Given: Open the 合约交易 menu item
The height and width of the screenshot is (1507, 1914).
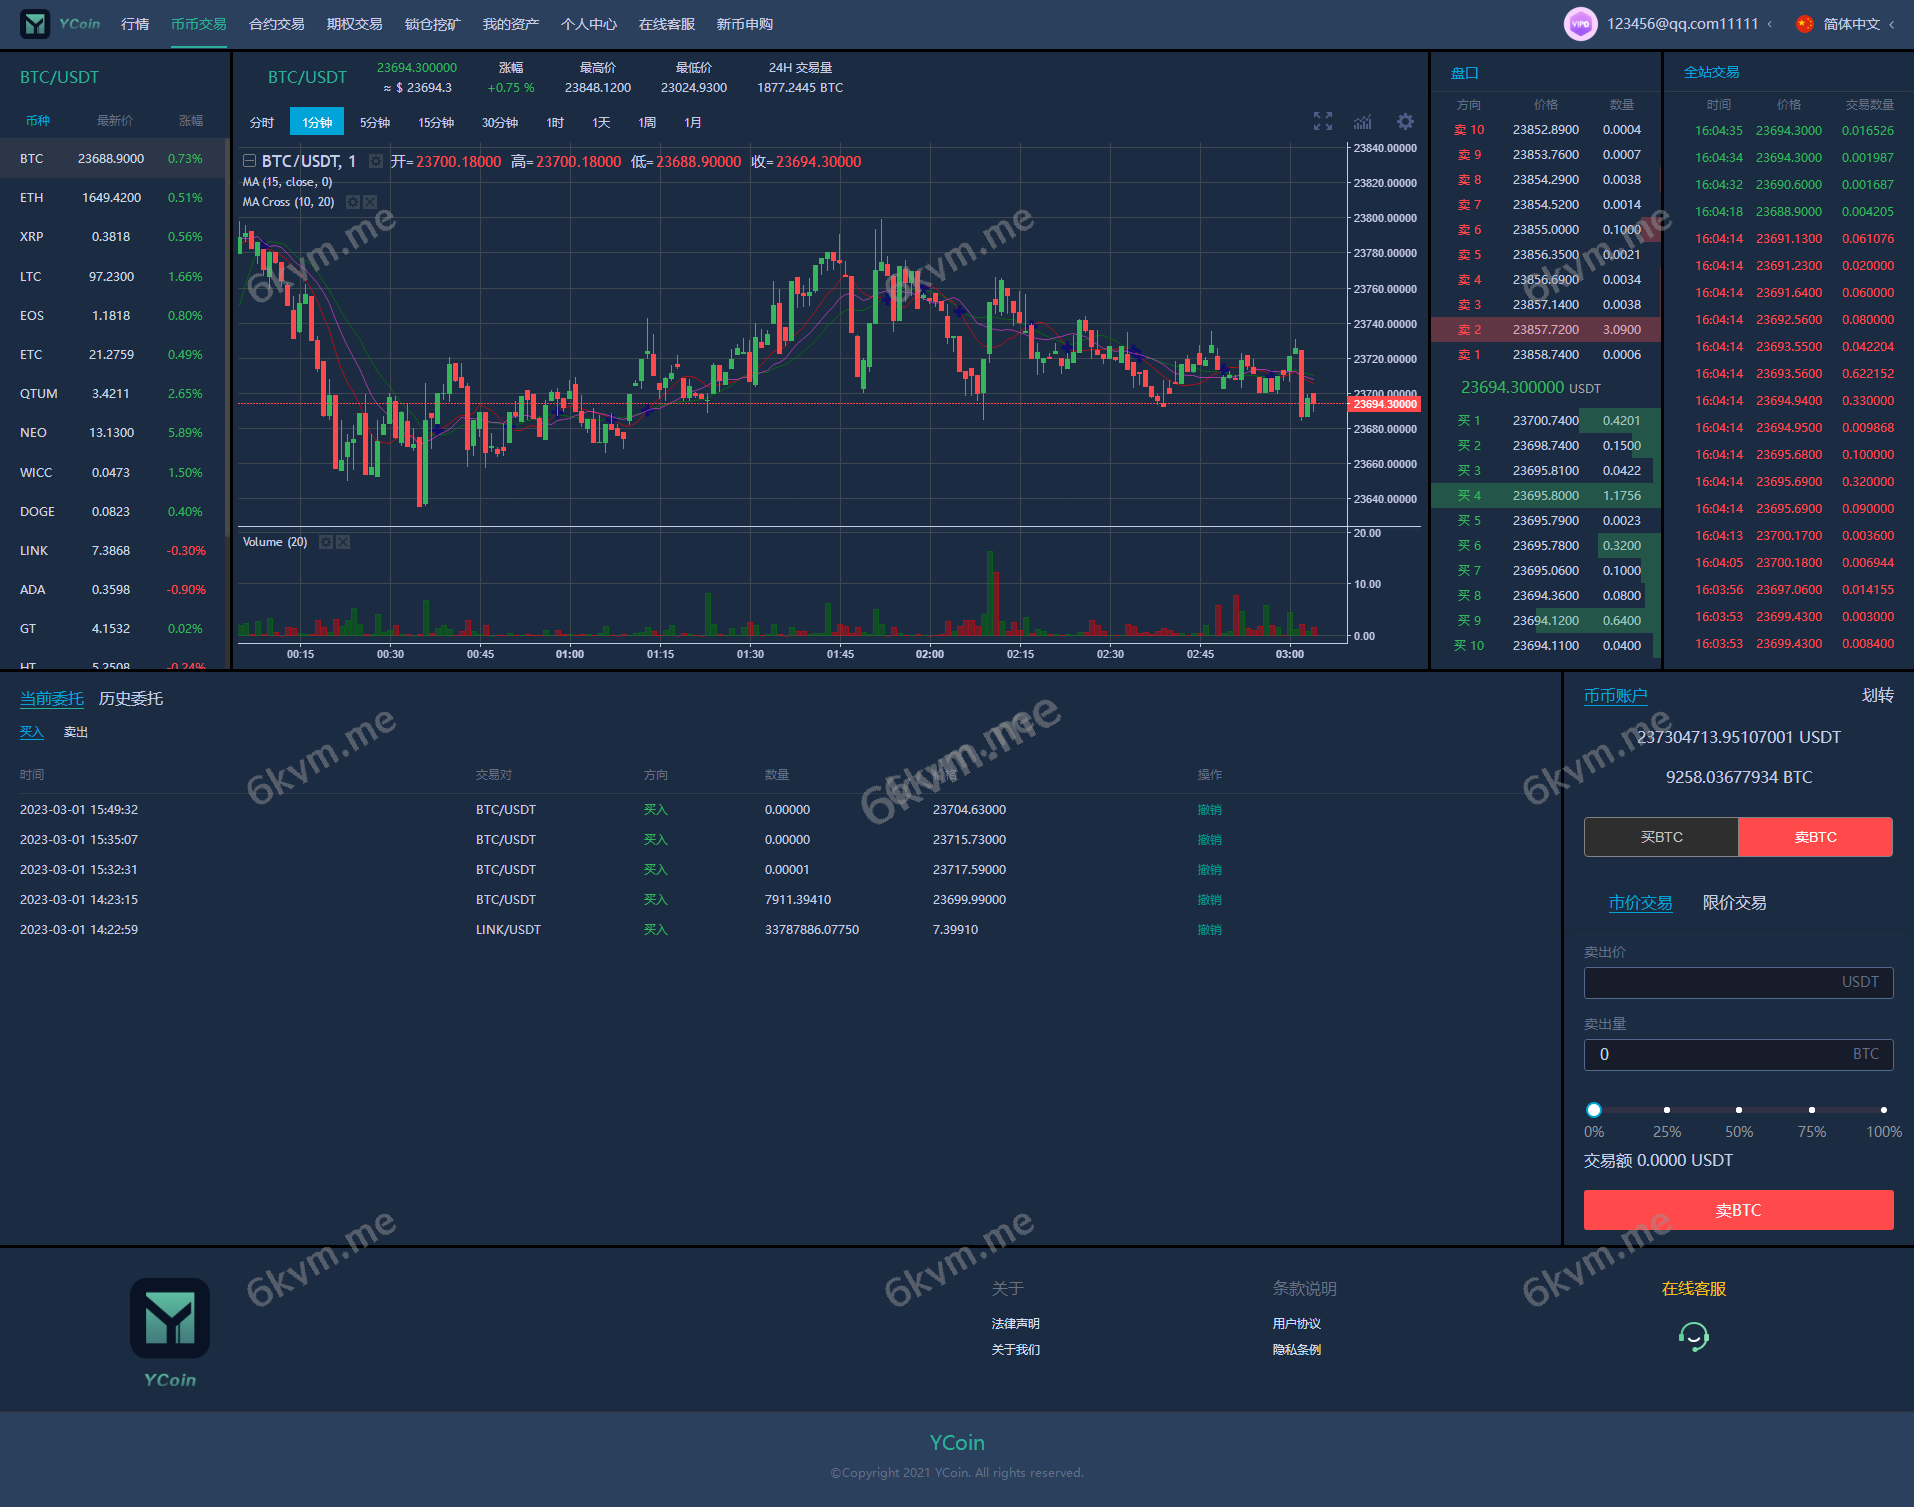Looking at the screenshot, I should pyautogui.click(x=276, y=24).
